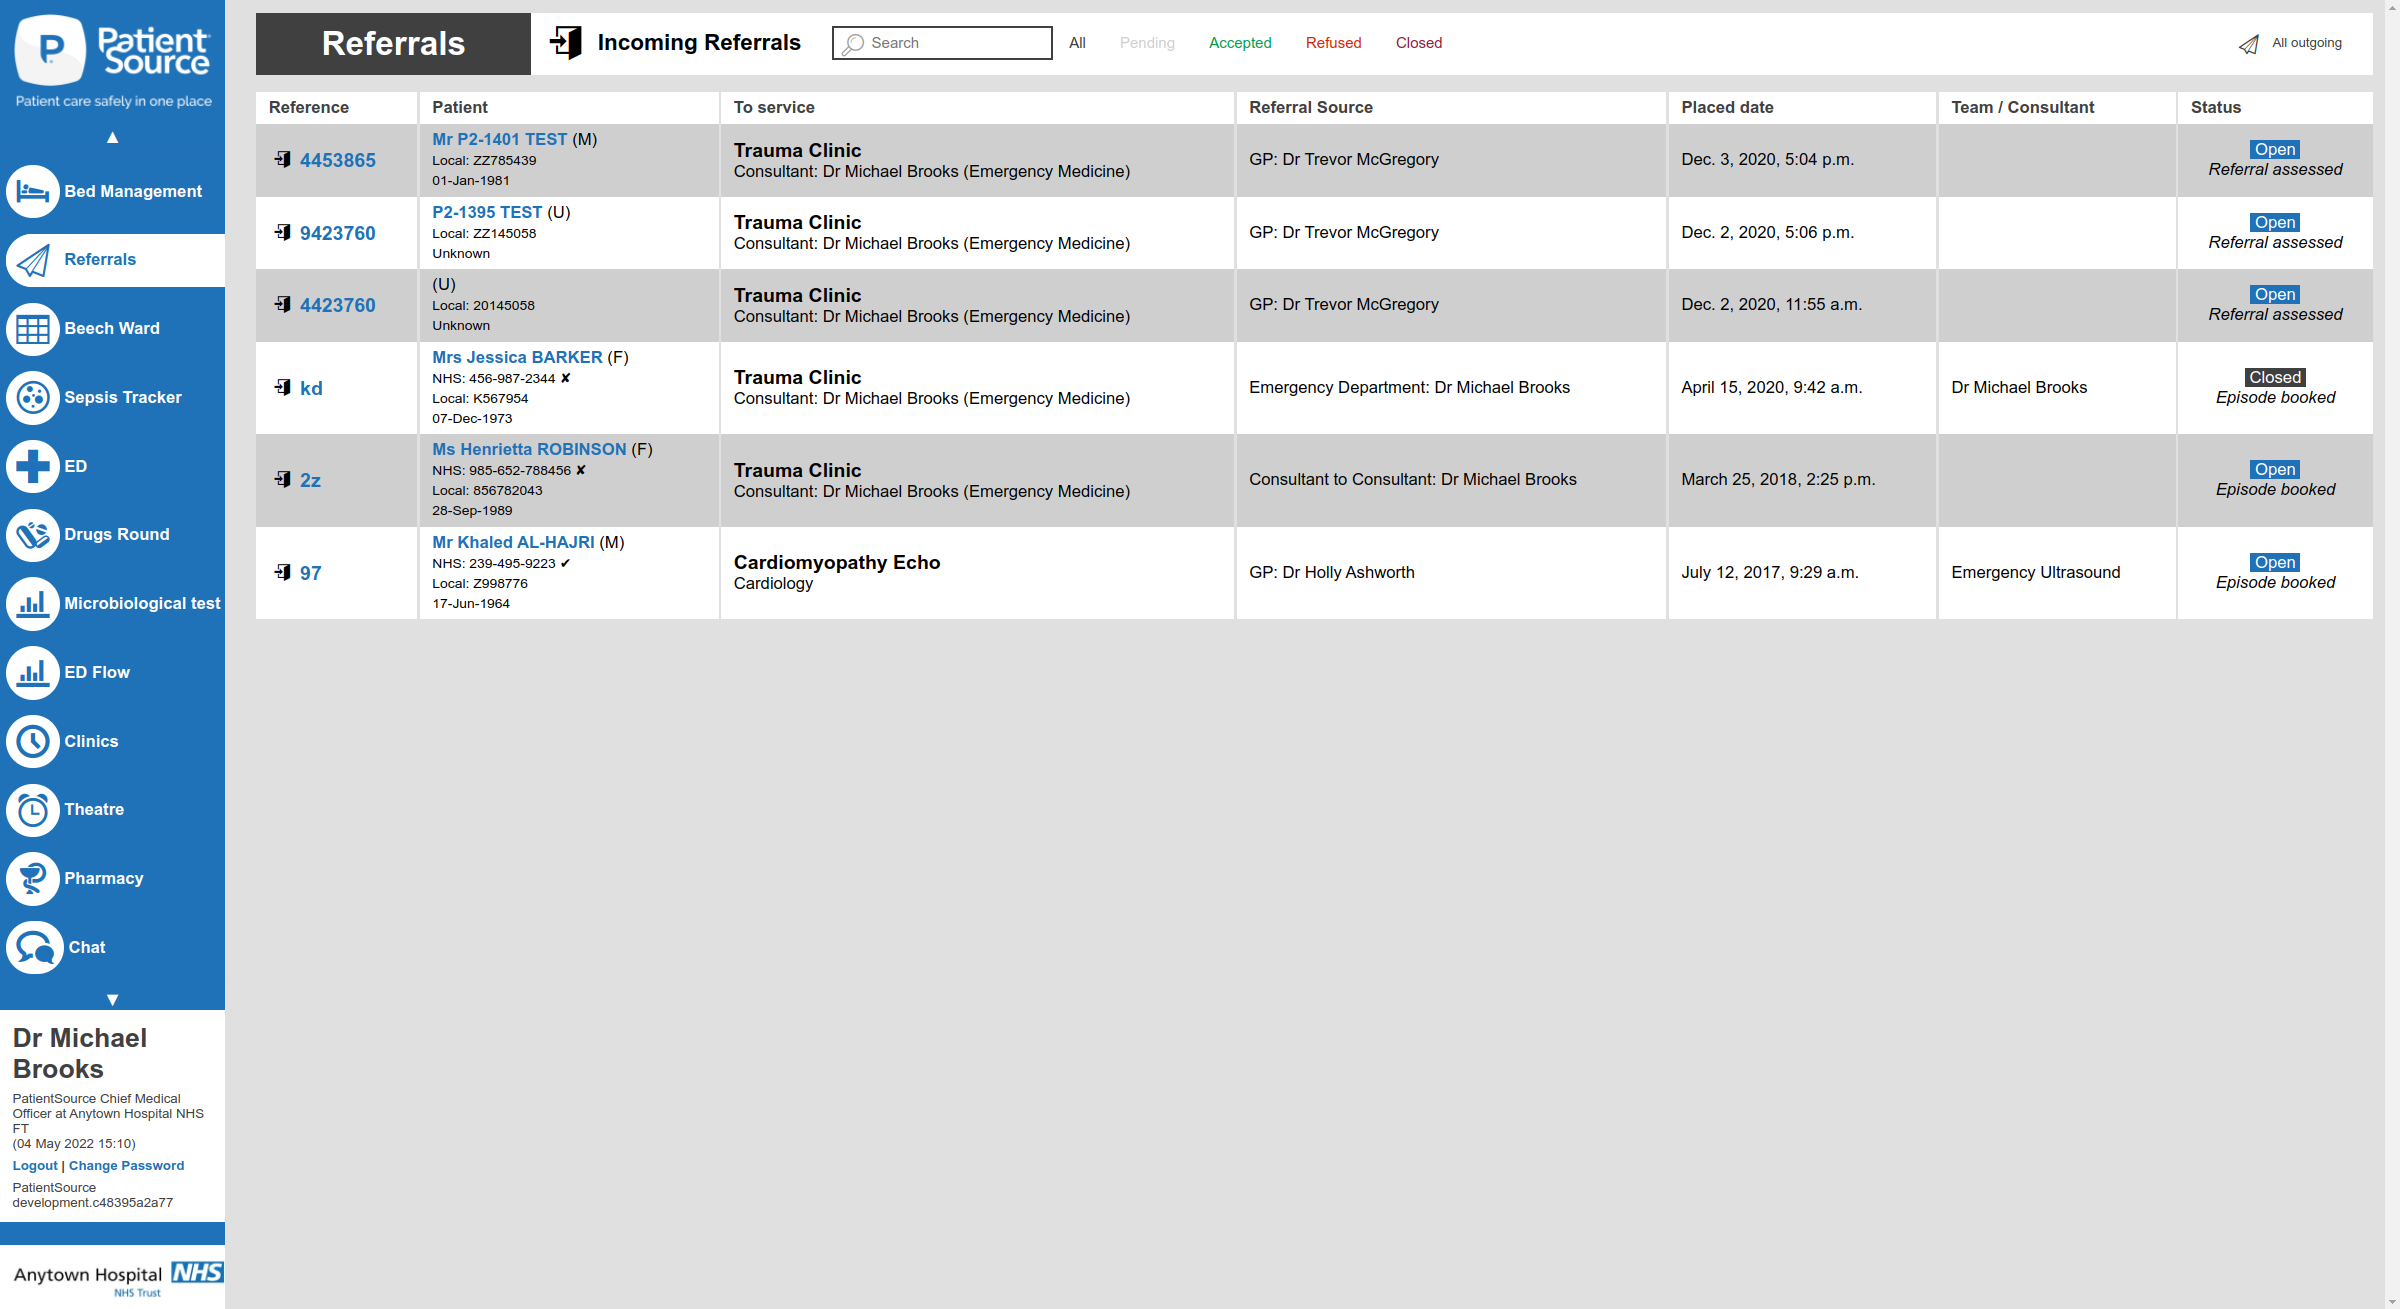Open Bed Management sidebar icon
Image resolution: width=2400 pixels, height=1309 pixels.
tap(33, 191)
